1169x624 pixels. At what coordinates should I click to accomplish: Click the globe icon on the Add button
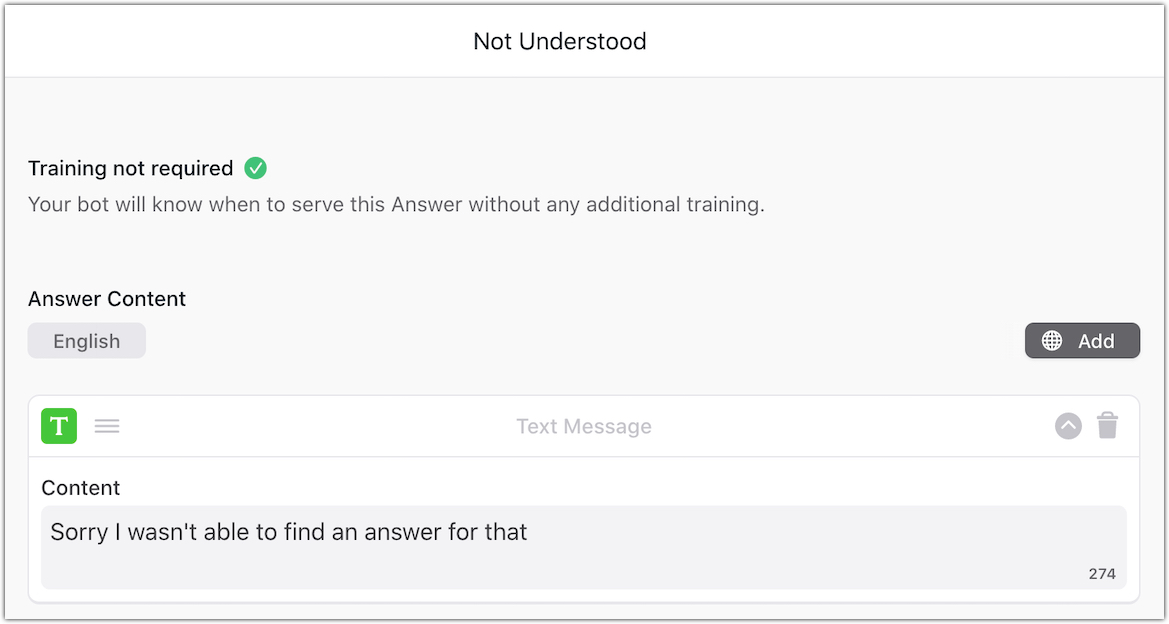click(1052, 341)
